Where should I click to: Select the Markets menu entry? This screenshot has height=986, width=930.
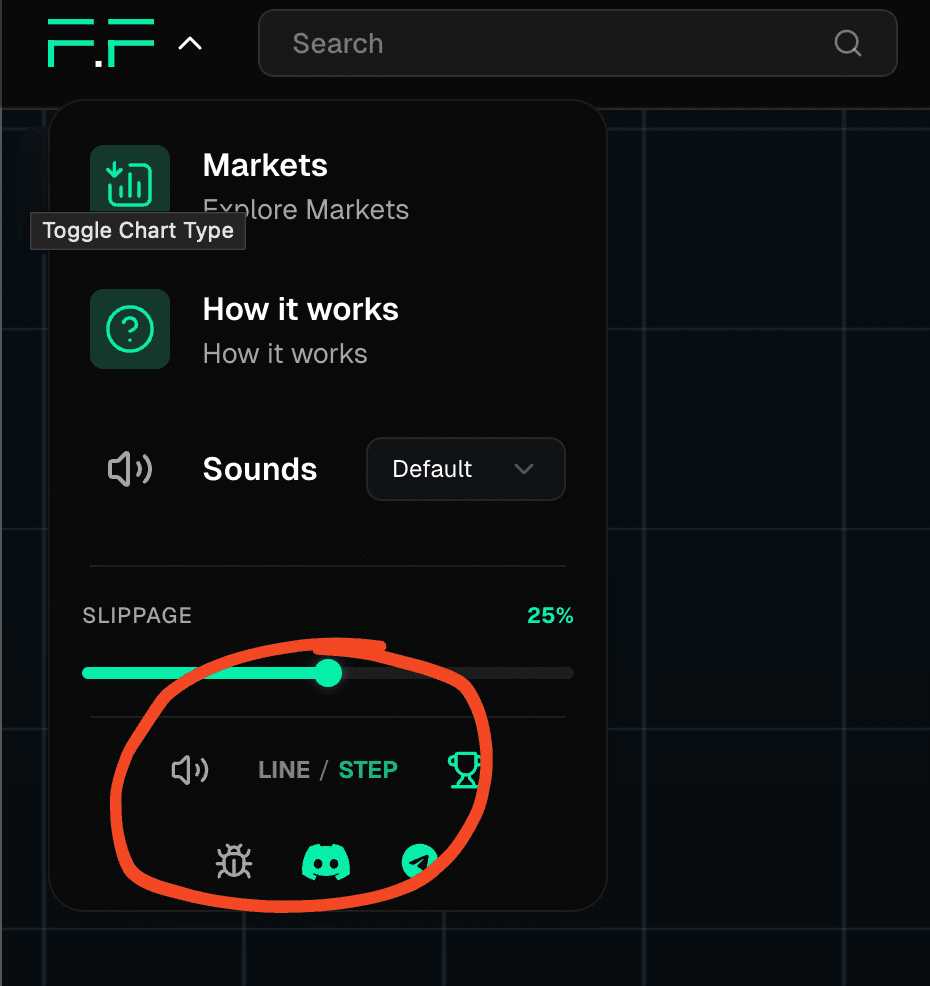click(265, 165)
